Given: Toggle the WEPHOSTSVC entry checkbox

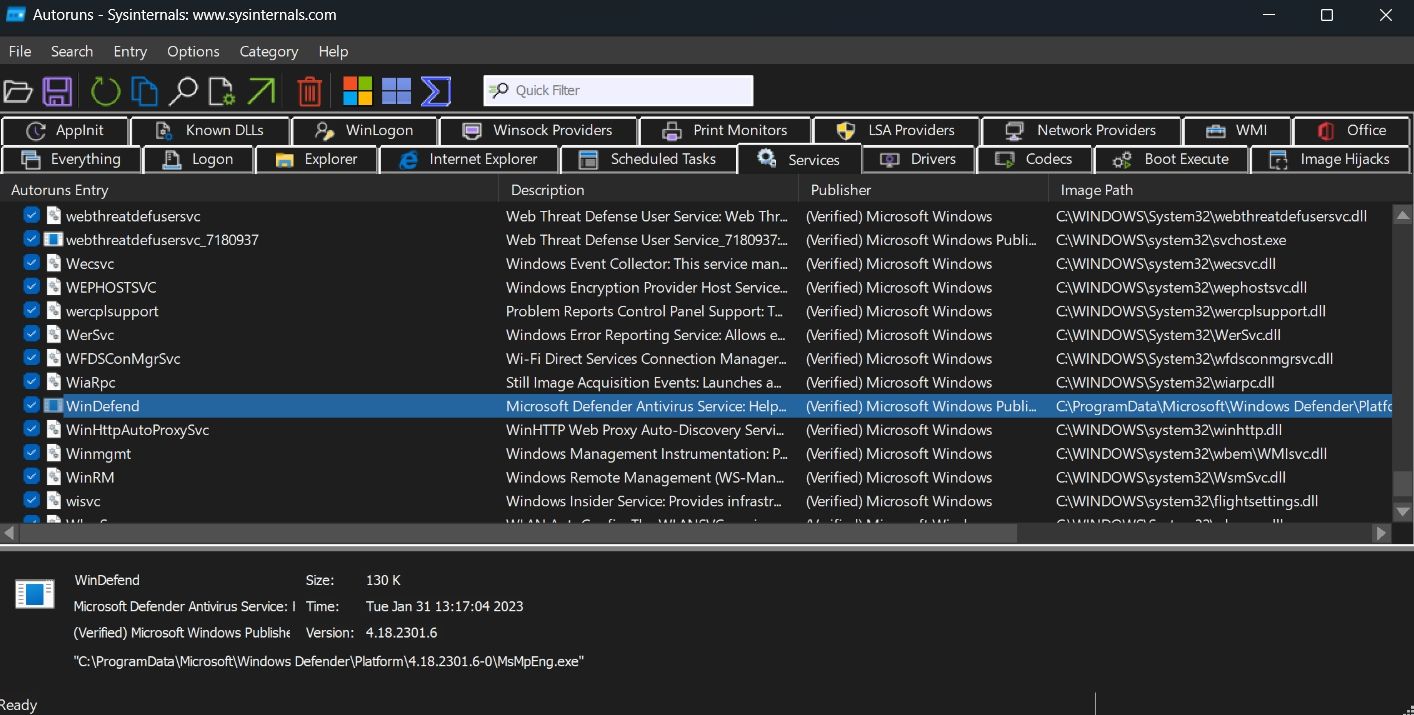Looking at the screenshot, I should 31,287.
